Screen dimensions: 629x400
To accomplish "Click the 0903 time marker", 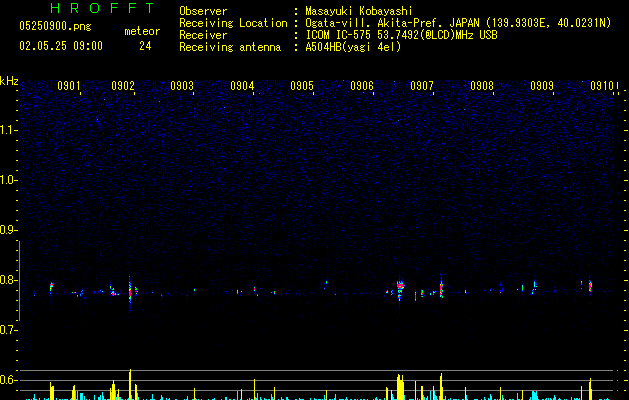I will 182,86.
